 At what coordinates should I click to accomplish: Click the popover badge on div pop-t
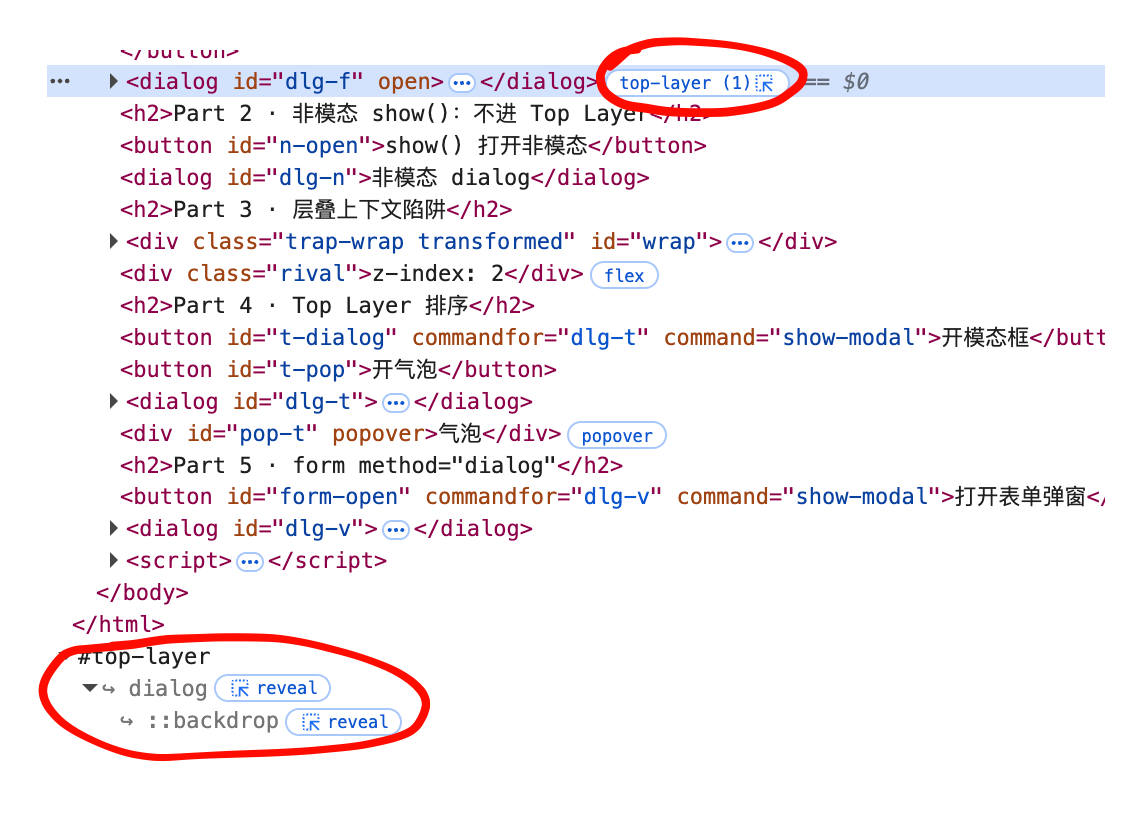[617, 435]
